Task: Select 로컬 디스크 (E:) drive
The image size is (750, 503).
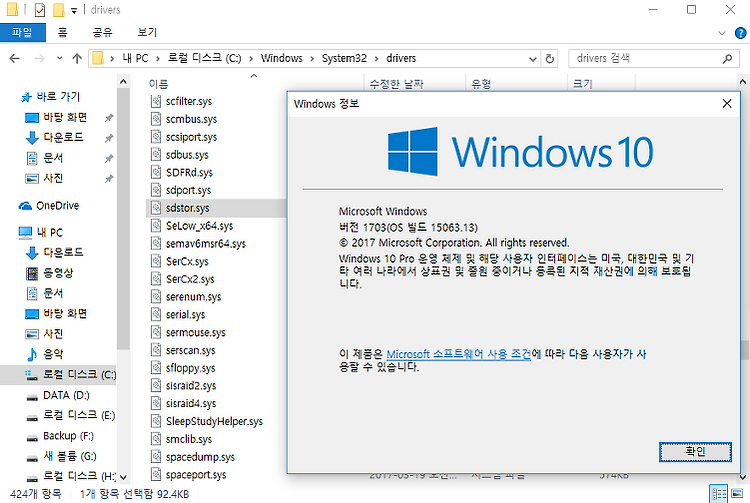Action: tap(79, 416)
